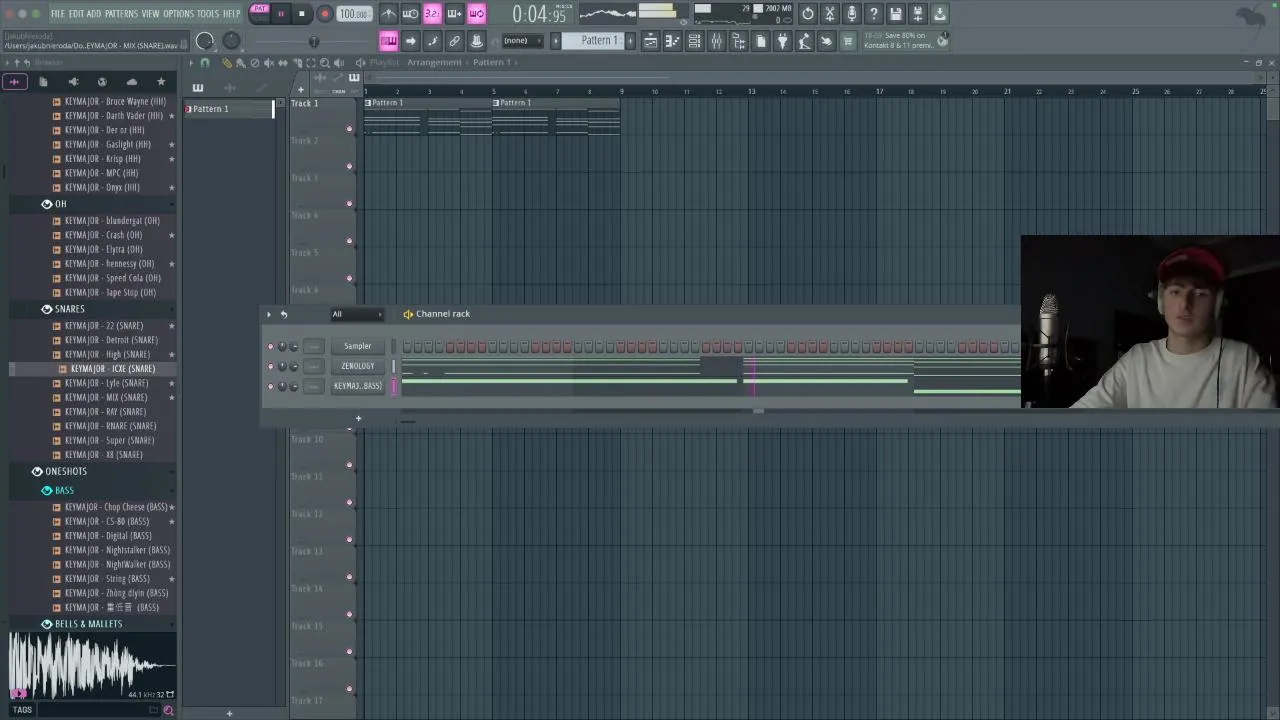Open the KEYMAJ..BASS channel button

tap(357, 386)
